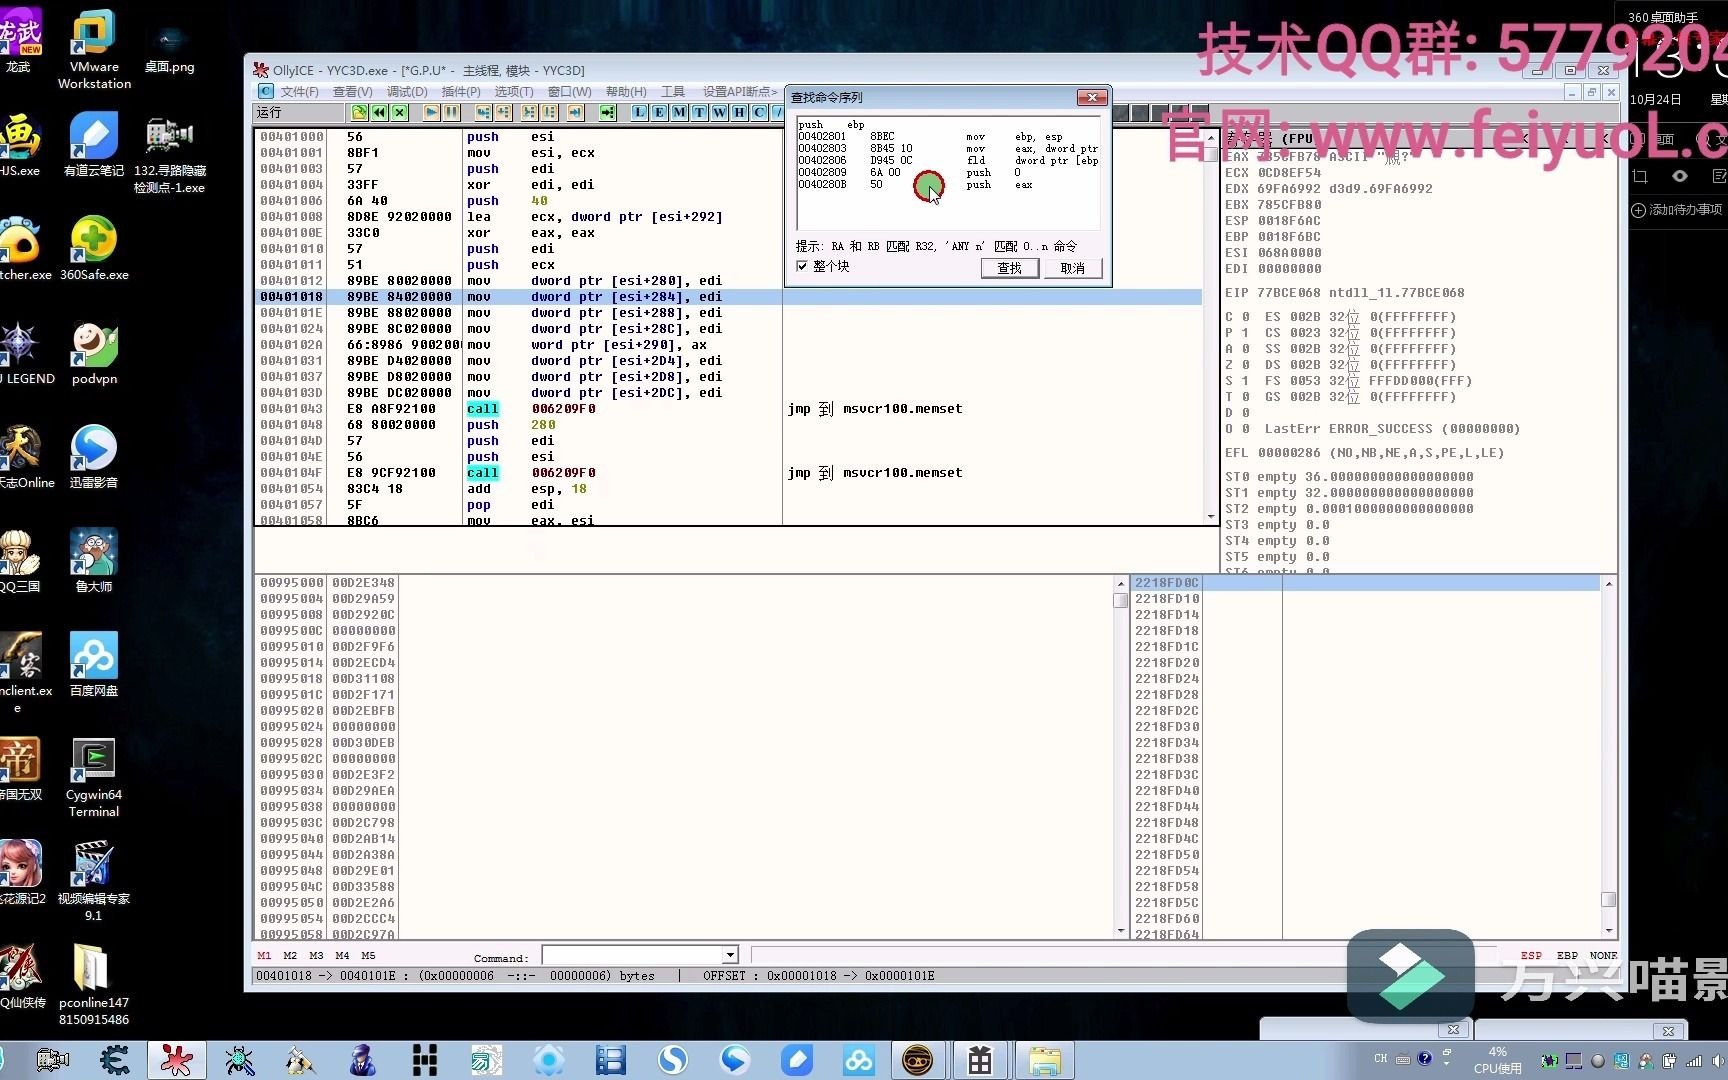
Task: Select disassembly row 00401043 call memset
Action: point(730,409)
